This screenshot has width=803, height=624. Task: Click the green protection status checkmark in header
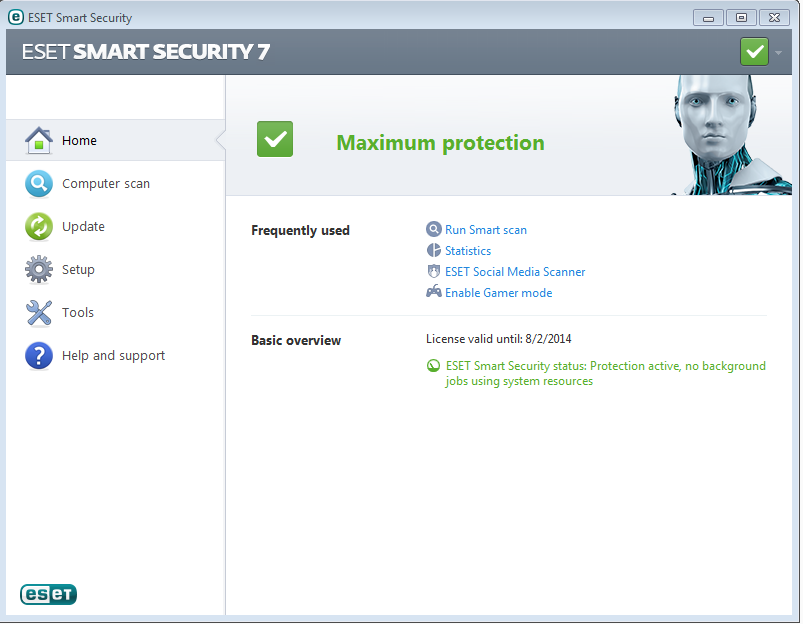tap(754, 51)
